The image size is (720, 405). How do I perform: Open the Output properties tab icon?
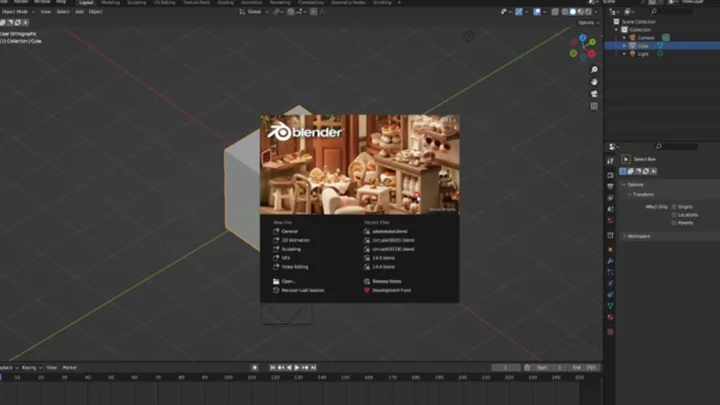coord(610,186)
